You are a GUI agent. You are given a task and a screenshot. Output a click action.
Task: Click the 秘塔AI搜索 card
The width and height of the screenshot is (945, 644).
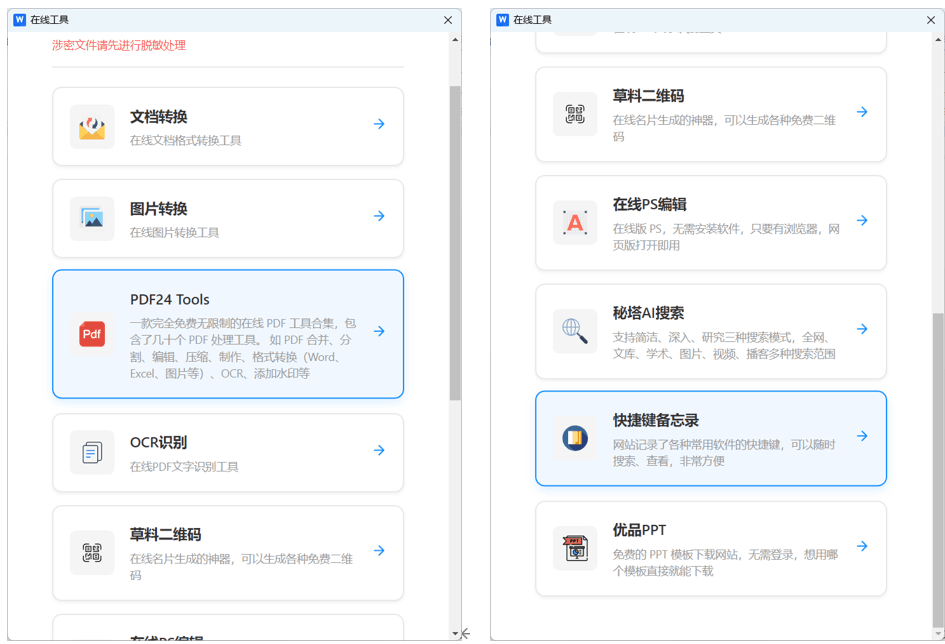coord(710,331)
